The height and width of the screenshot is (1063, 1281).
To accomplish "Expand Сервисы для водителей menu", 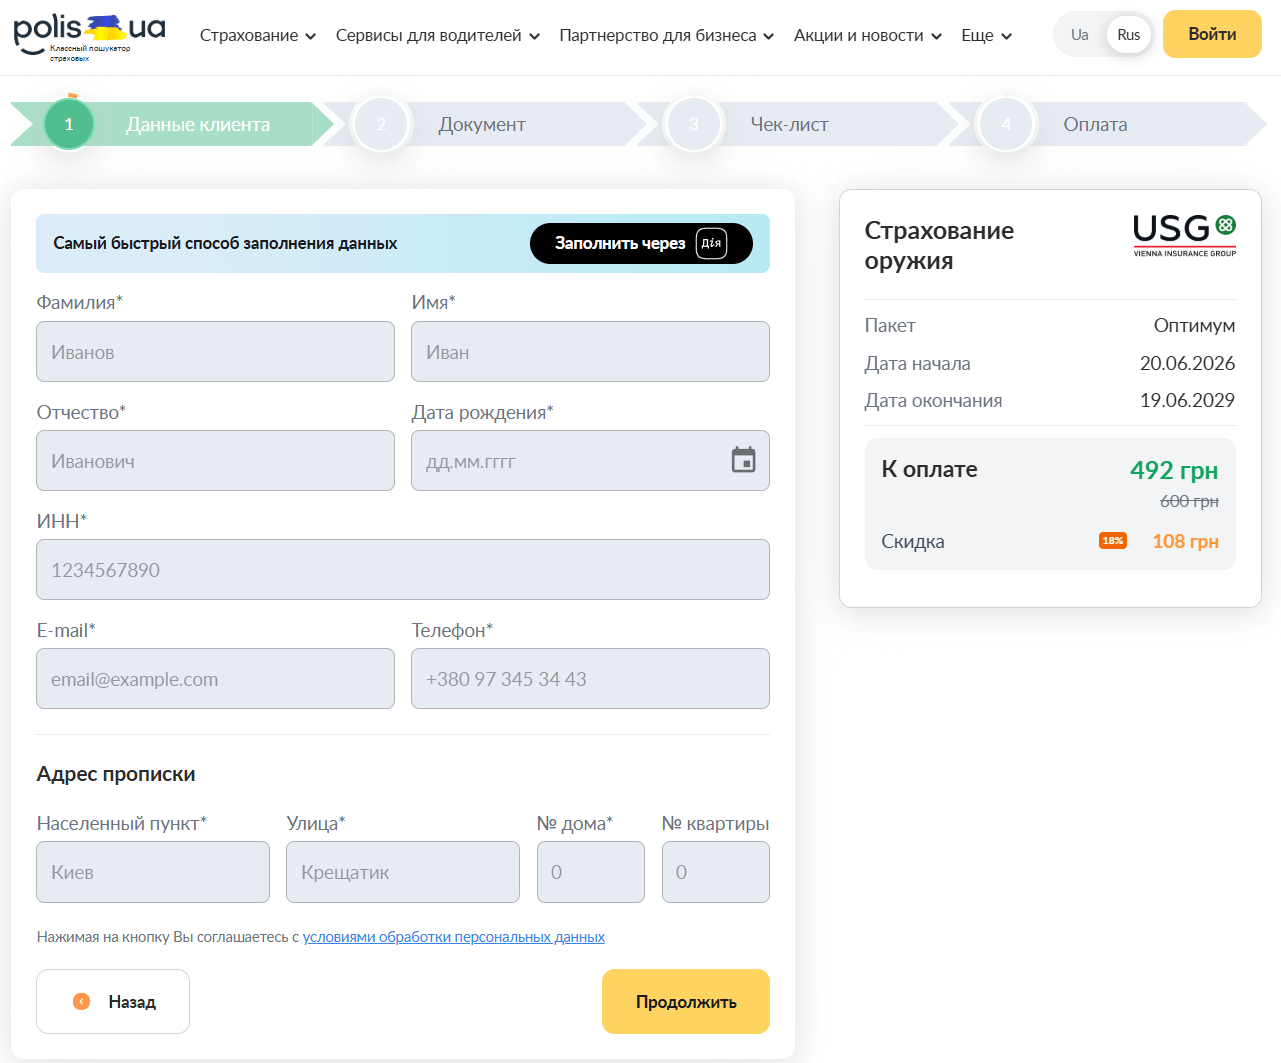I will (x=438, y=35).
